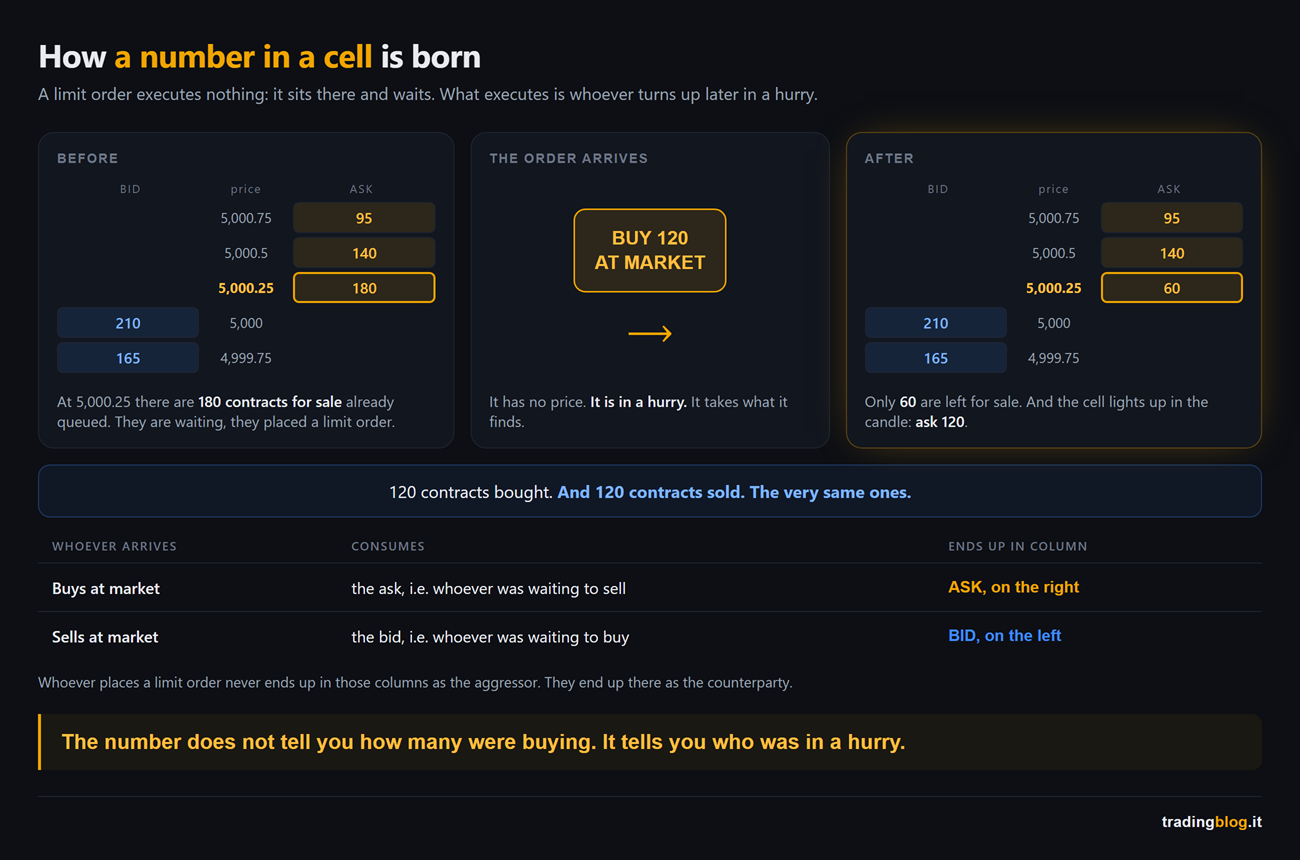The width and height of the screenshot is (1300, 860).
Task: Select the highlighted ask 60 cell in AFTER
Action: click(1171, 288)
